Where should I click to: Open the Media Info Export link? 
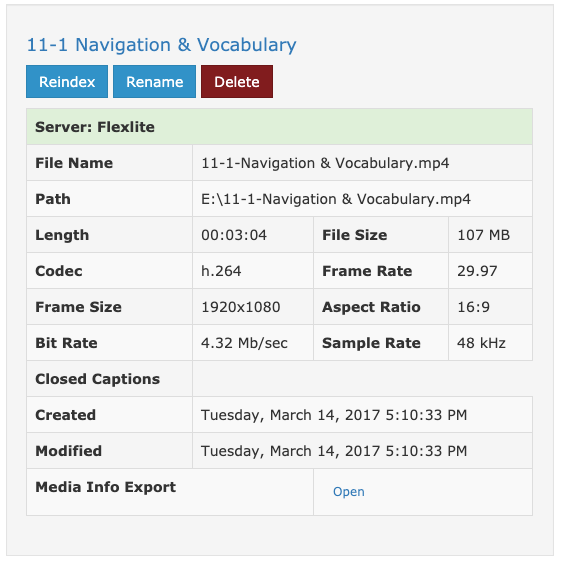coord(349,491)
